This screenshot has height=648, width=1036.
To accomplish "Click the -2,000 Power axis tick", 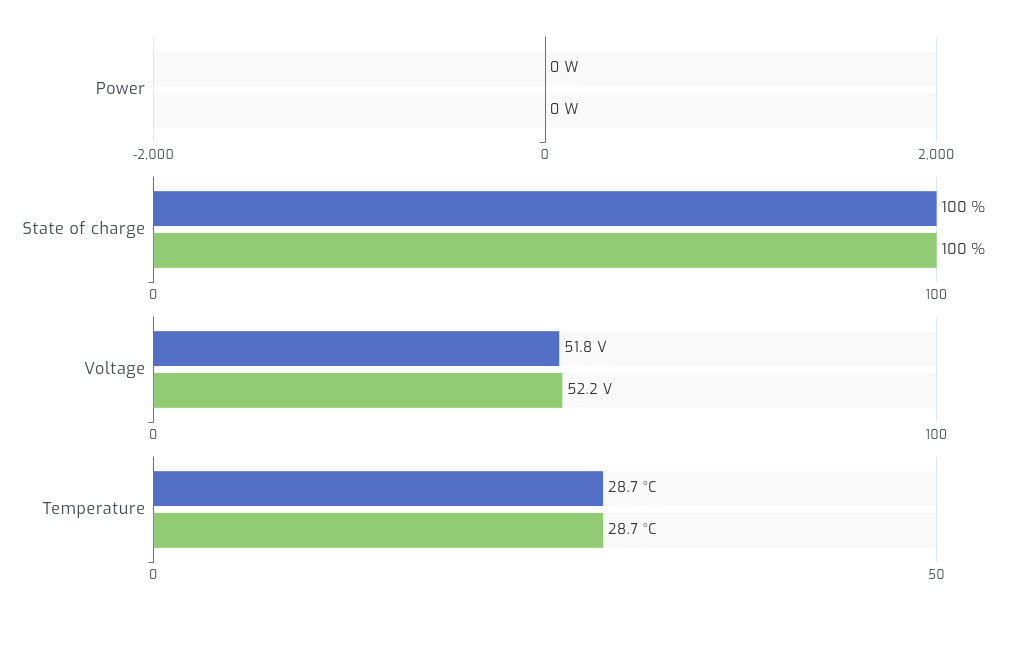I will (153, 155).
